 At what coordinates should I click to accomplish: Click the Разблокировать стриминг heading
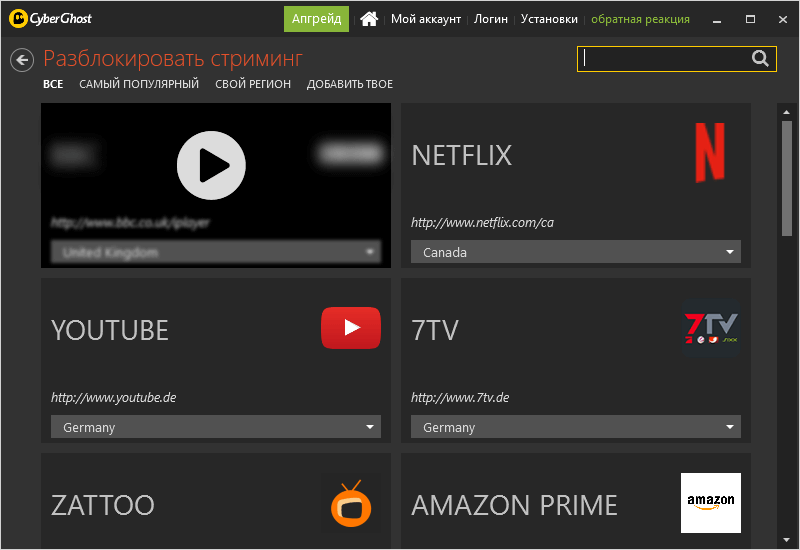173,59
